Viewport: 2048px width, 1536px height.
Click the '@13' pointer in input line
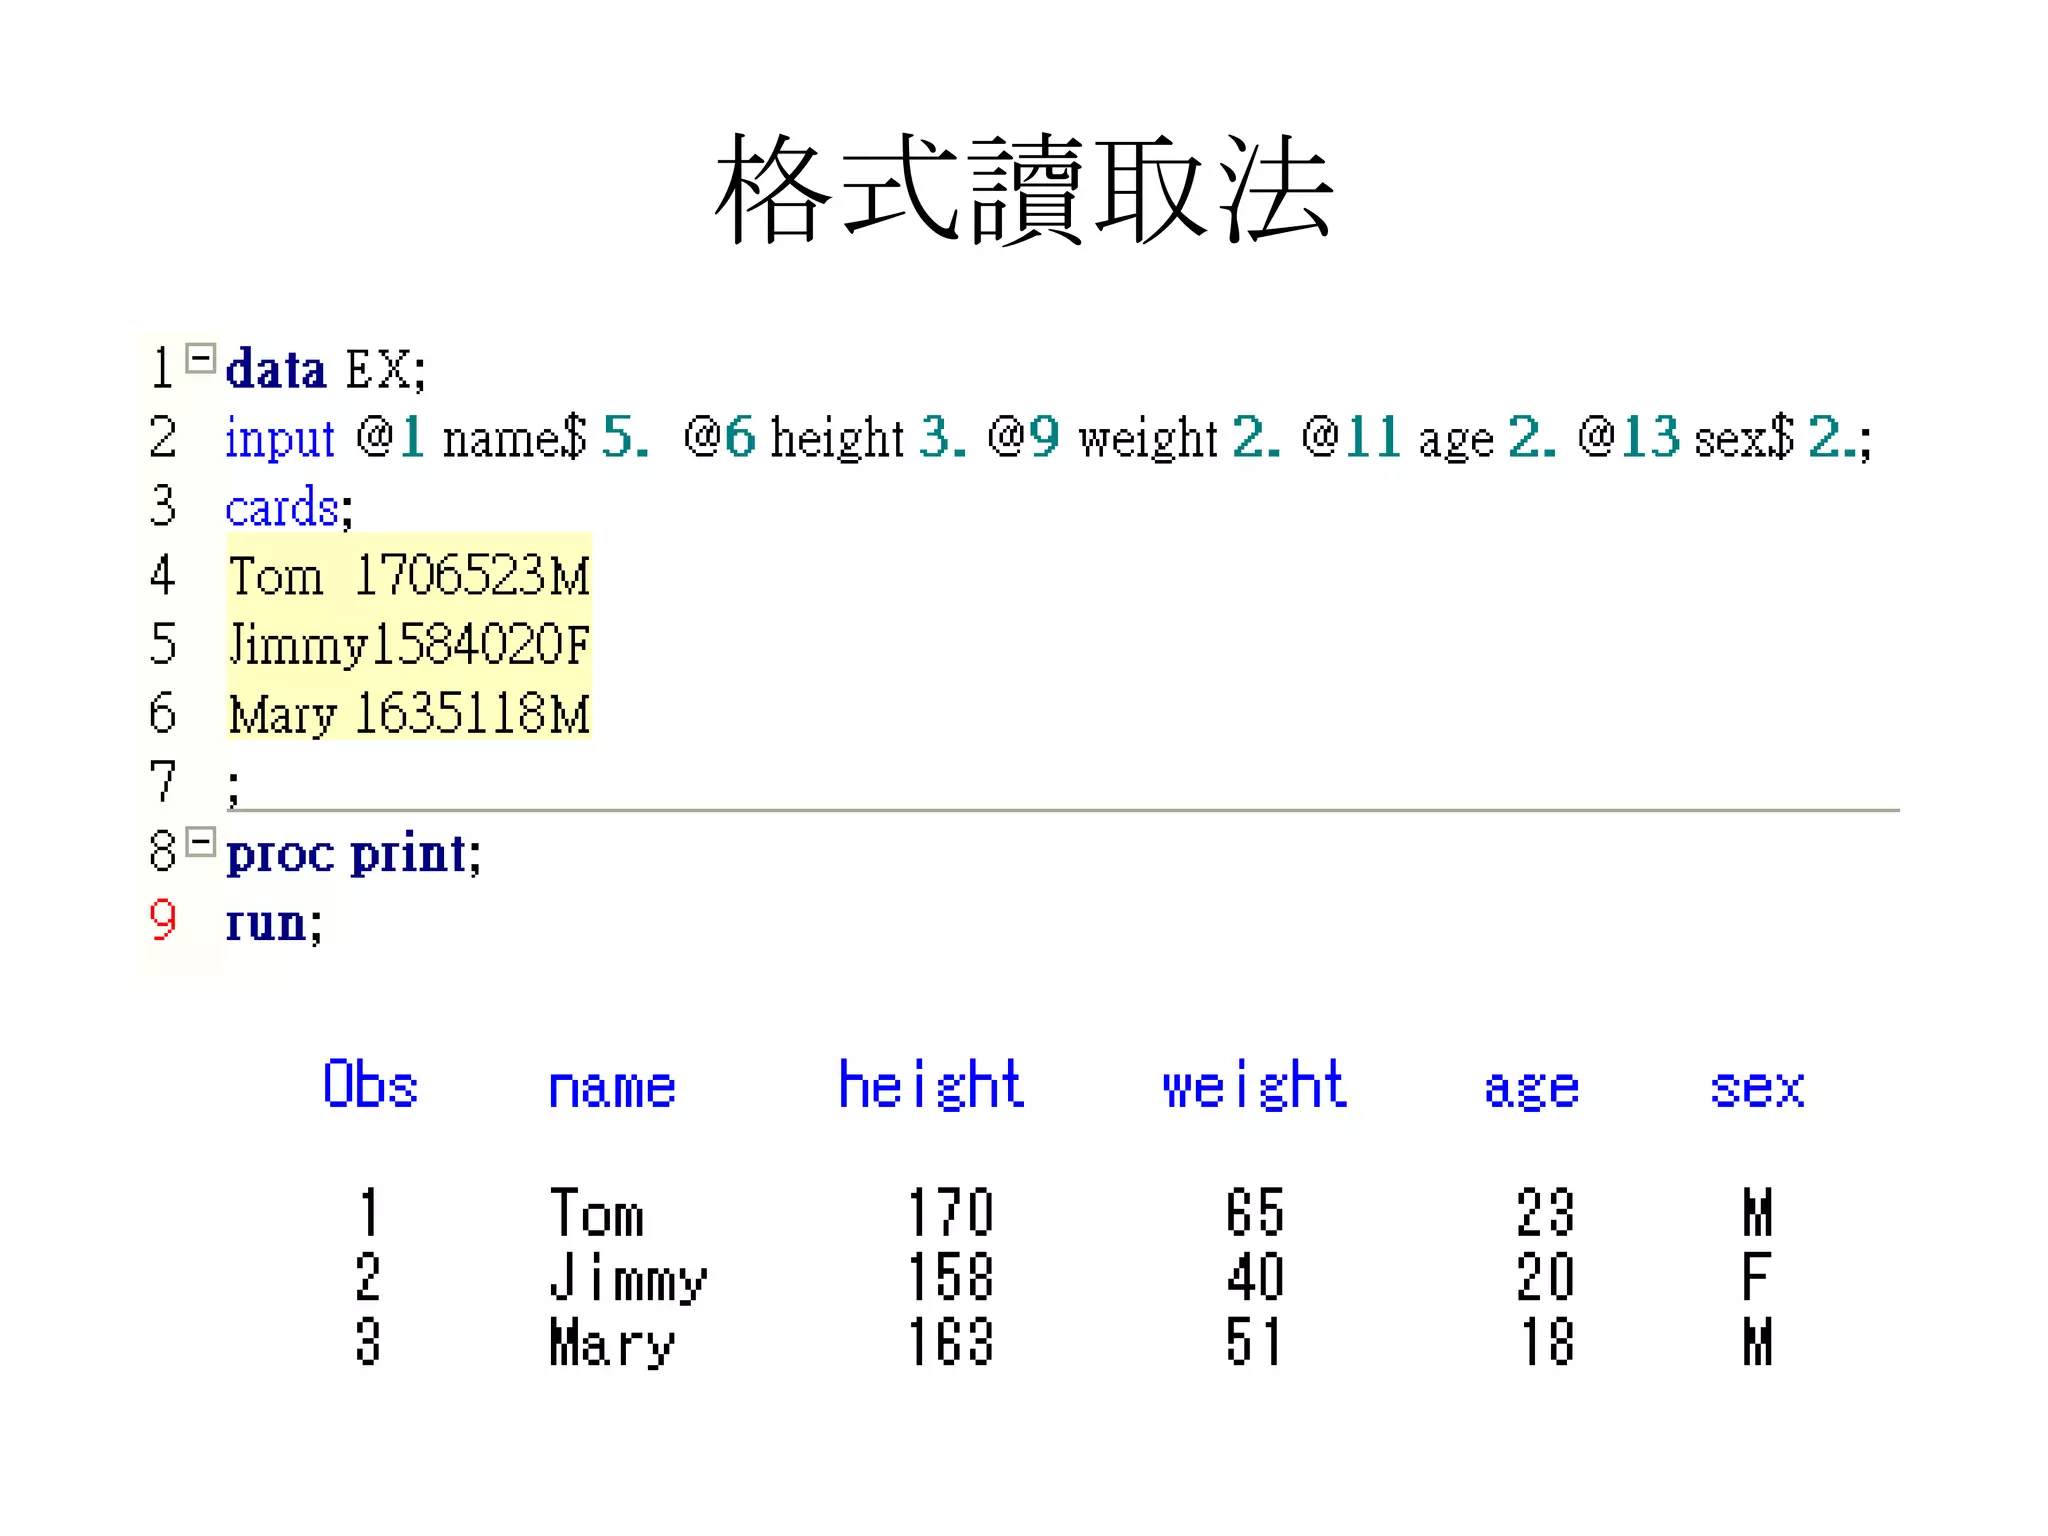pyautogui.click(x=1629, y=437)
